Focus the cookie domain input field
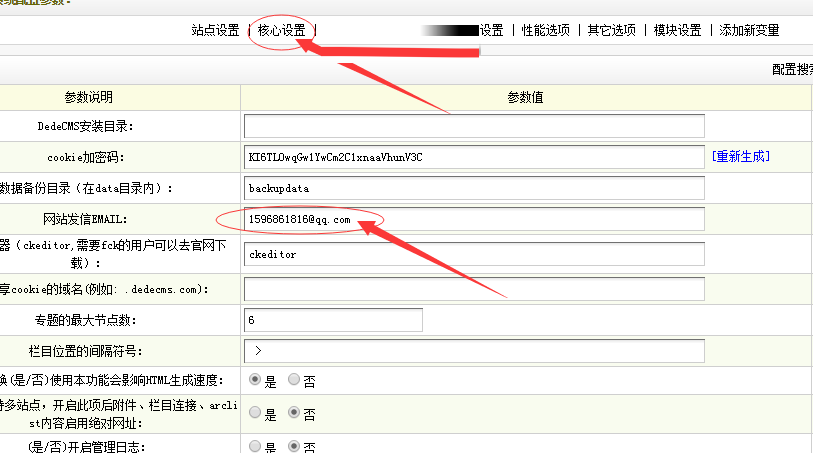The image size is (813, 453). point(474,289)
